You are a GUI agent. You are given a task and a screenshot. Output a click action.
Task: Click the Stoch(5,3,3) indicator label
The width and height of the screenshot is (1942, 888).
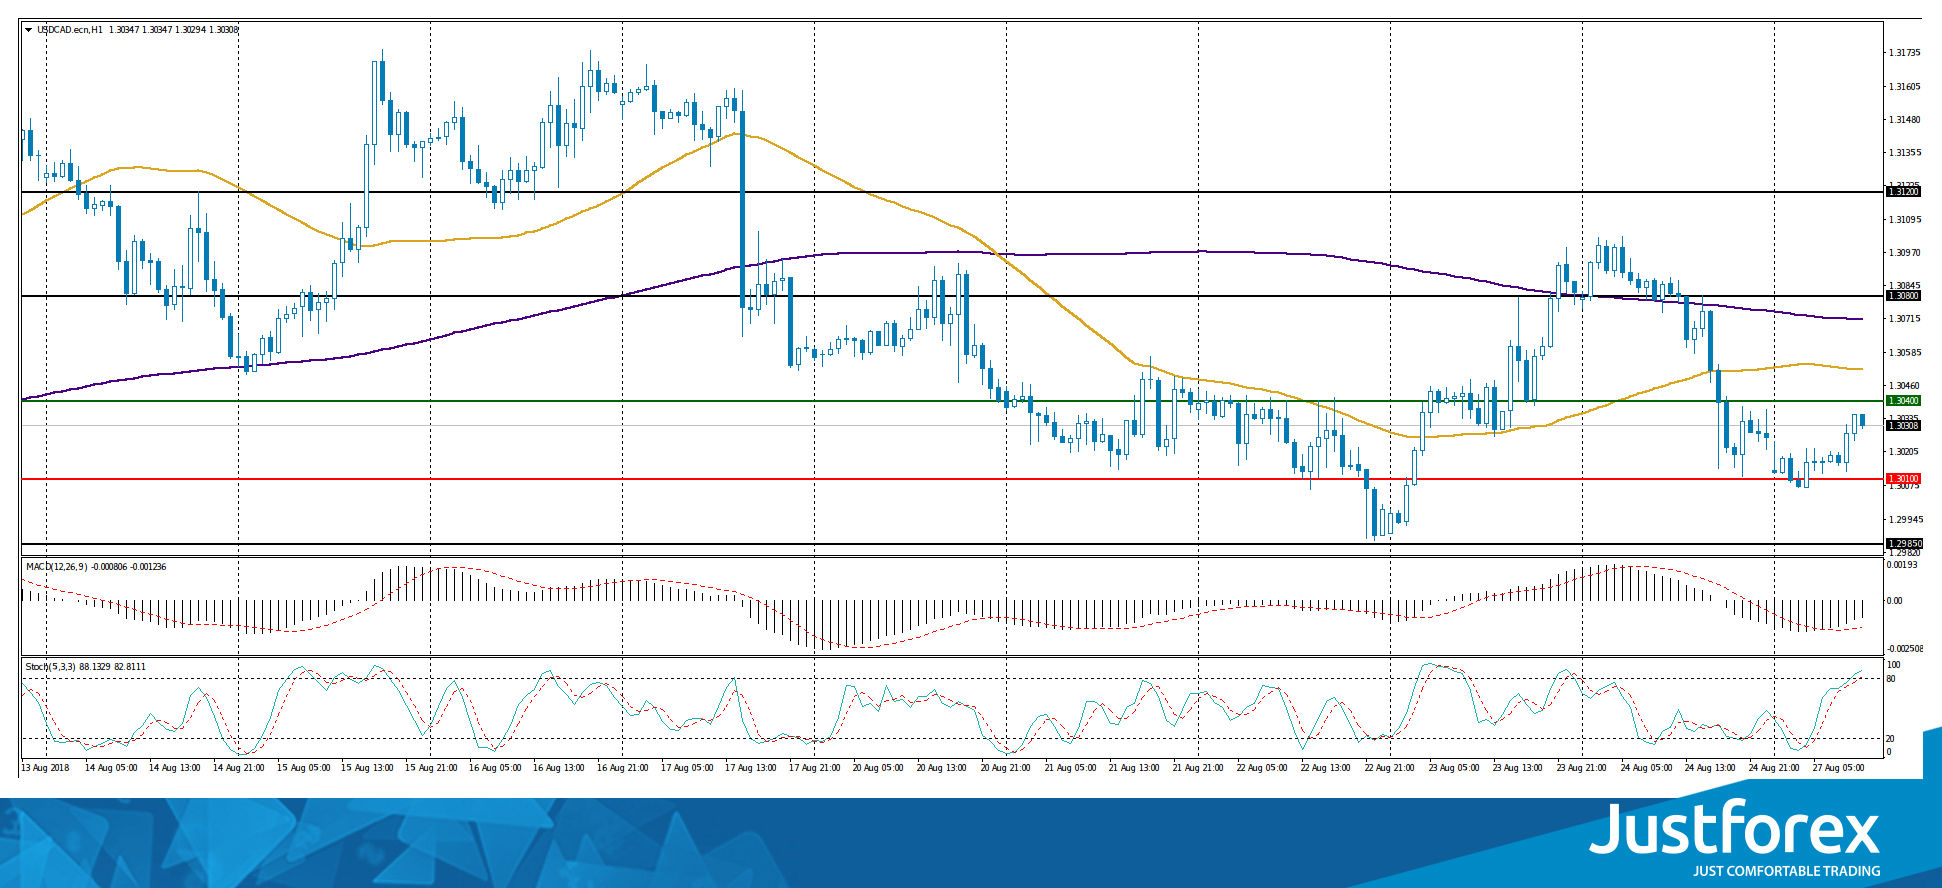tap(50, 667)
